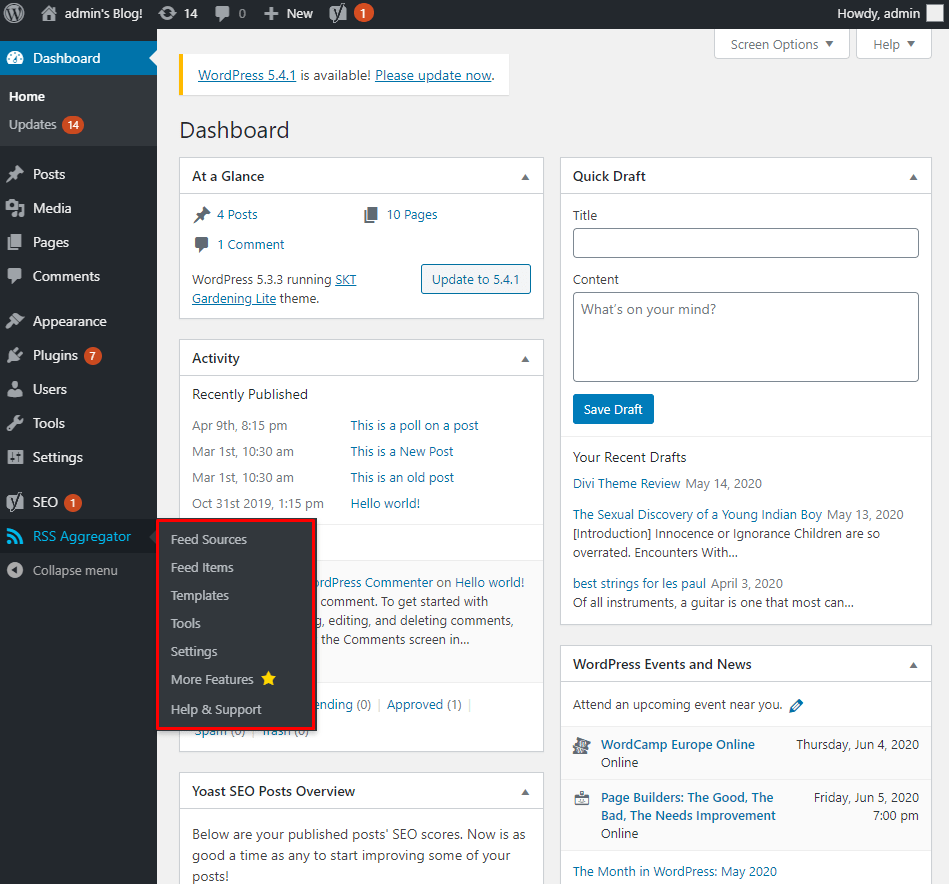This screenshot has height=884, width=949.
Task: Click the star icon beside More Features
Action: tap(269, 679)
